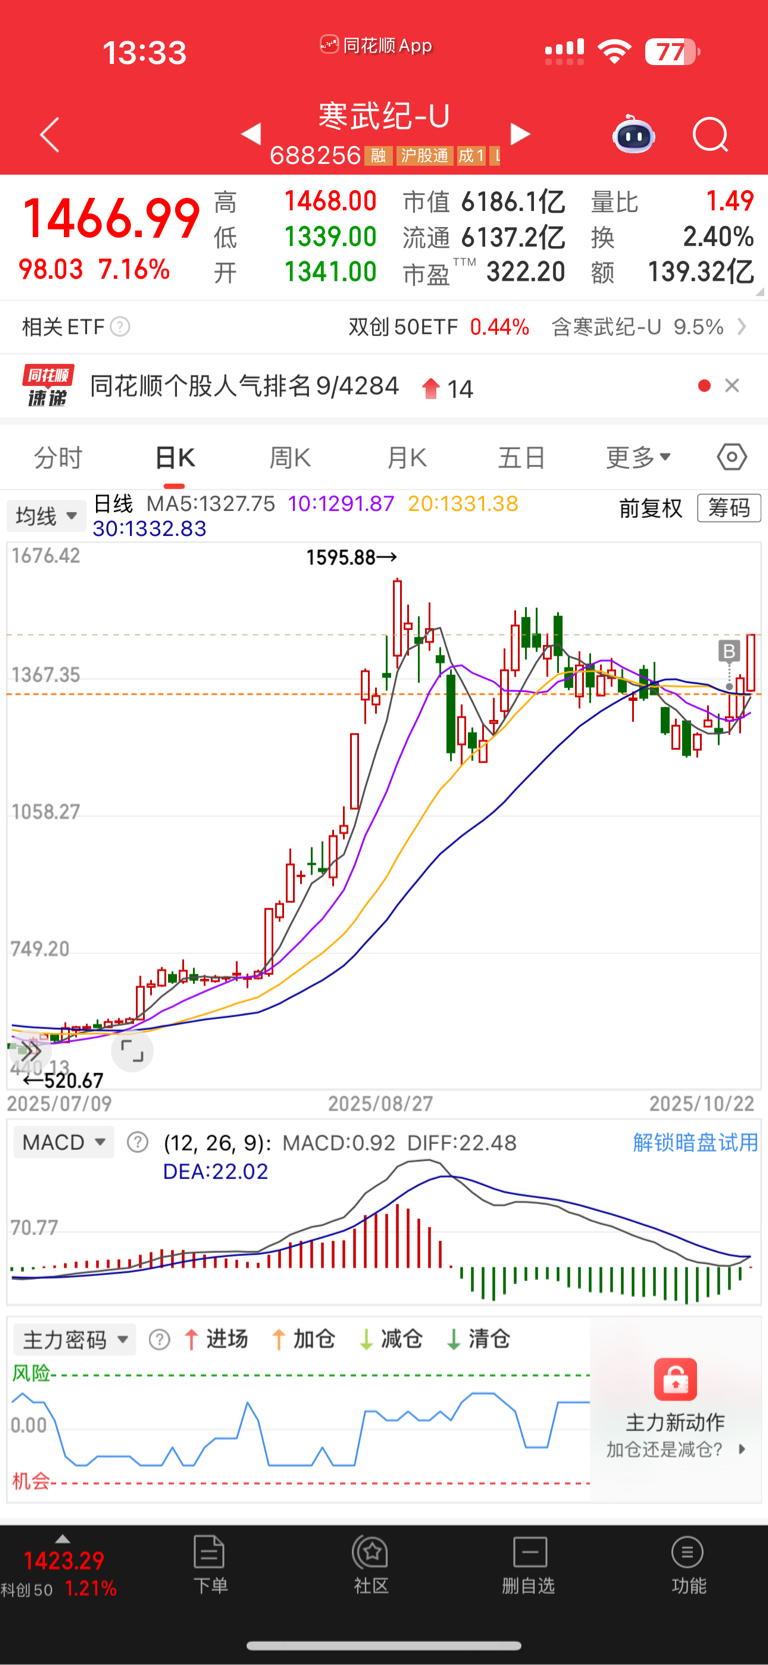Open 主力密码 help question icon
768x1665 pixels.
(x=159, y=1339)
